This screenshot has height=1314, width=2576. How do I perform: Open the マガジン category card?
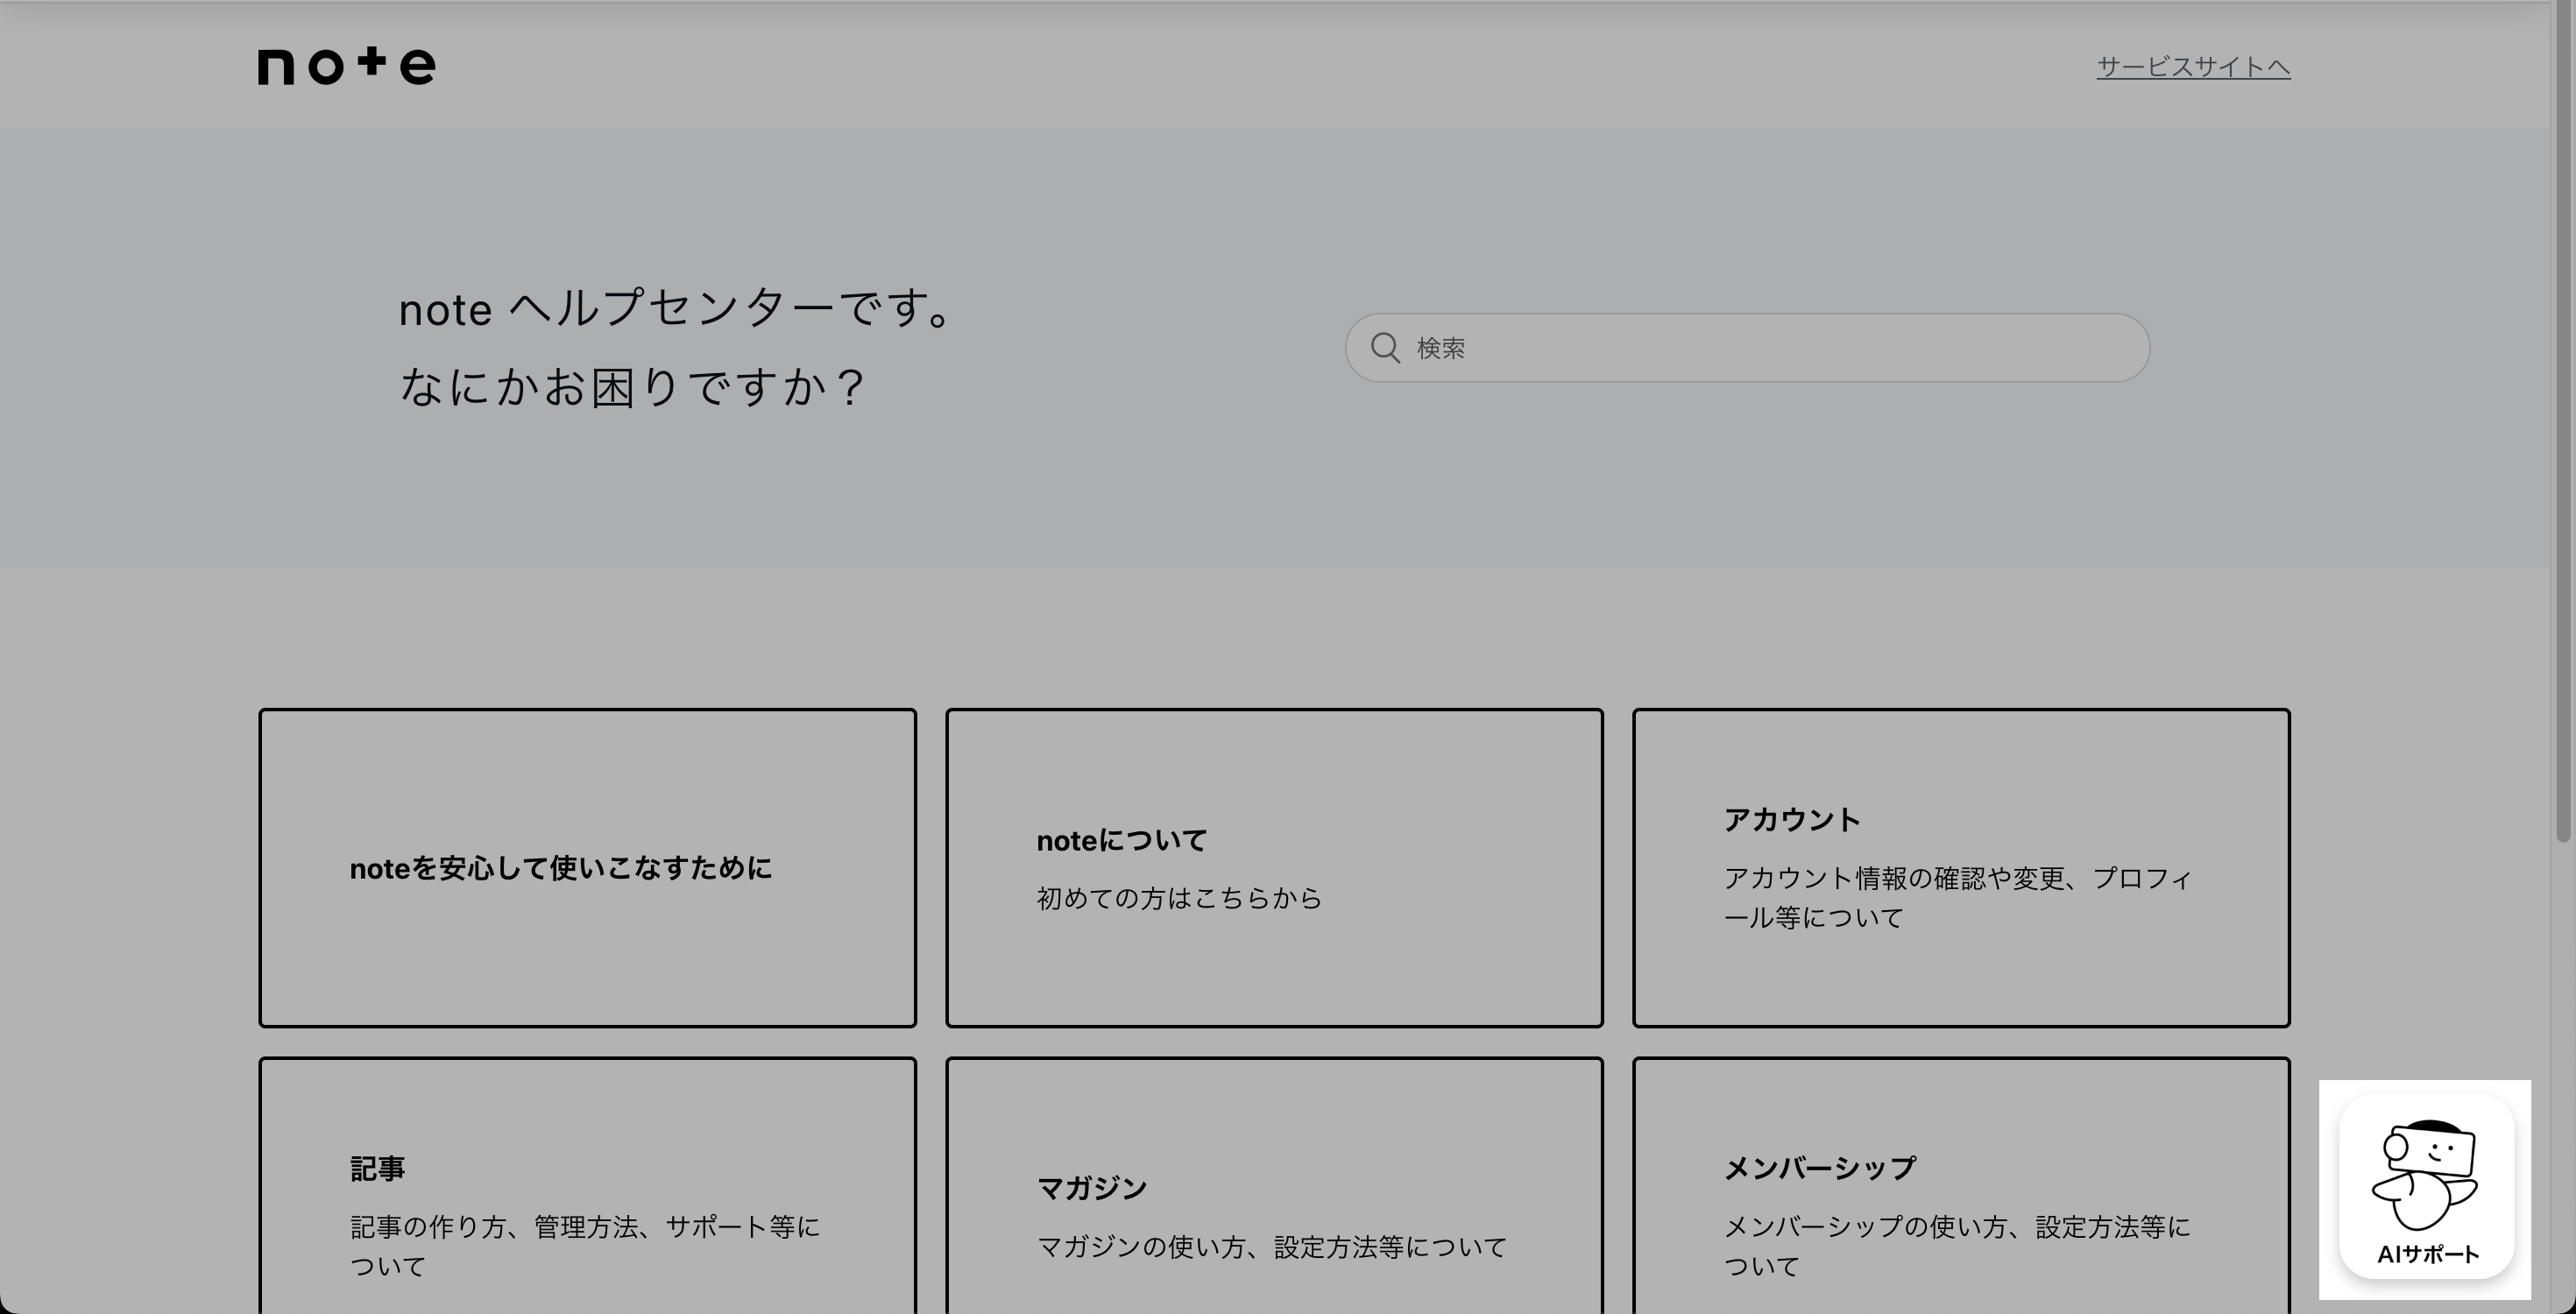coord(1274,1186)
